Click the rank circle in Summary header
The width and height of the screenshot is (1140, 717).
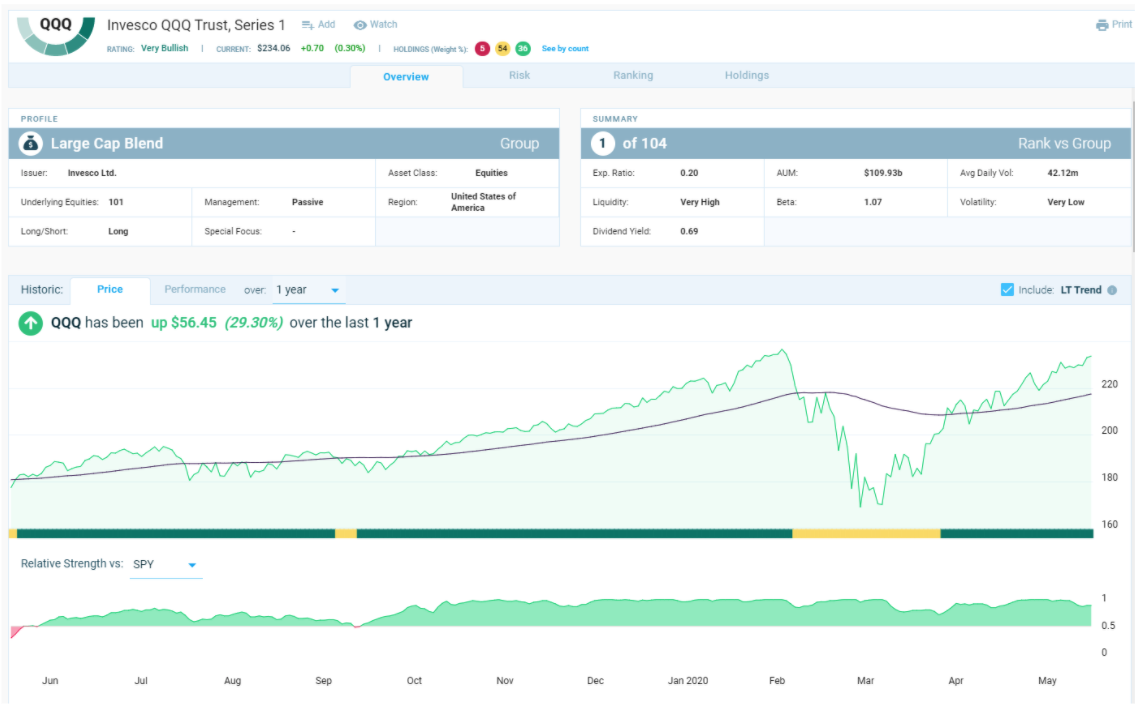click(x=602, y=143)
